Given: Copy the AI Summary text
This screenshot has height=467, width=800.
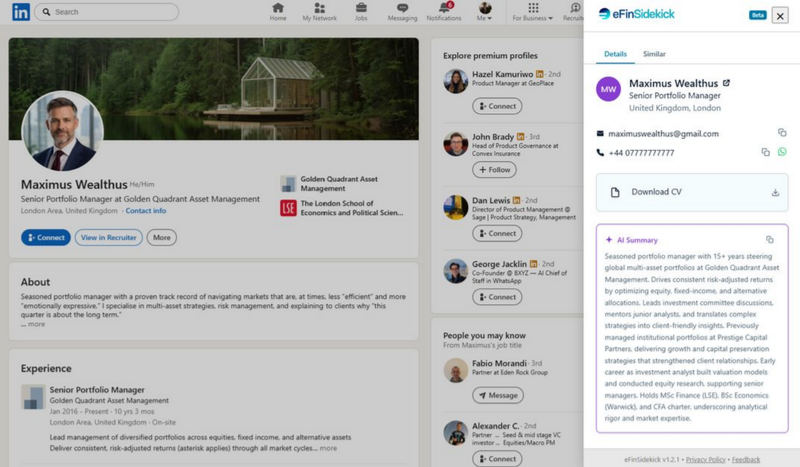Looking at the screenshot, I should click(769, 239).
